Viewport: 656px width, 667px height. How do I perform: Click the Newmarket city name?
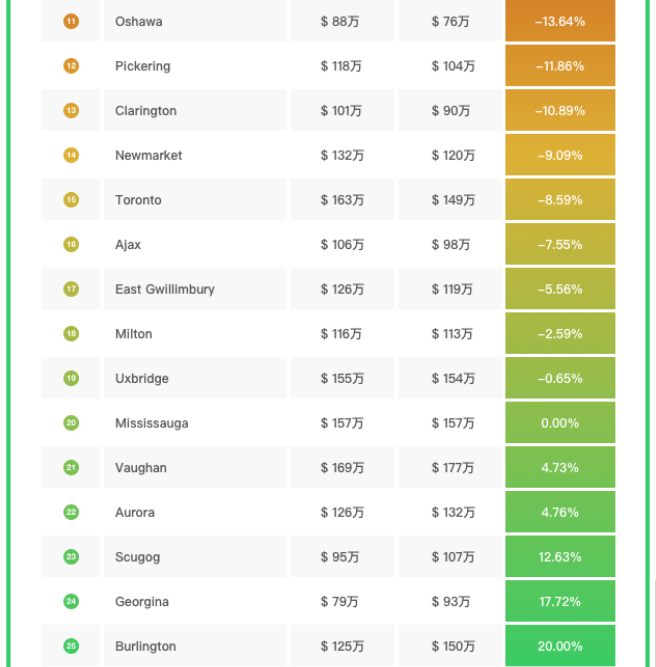tap(149, 155)
